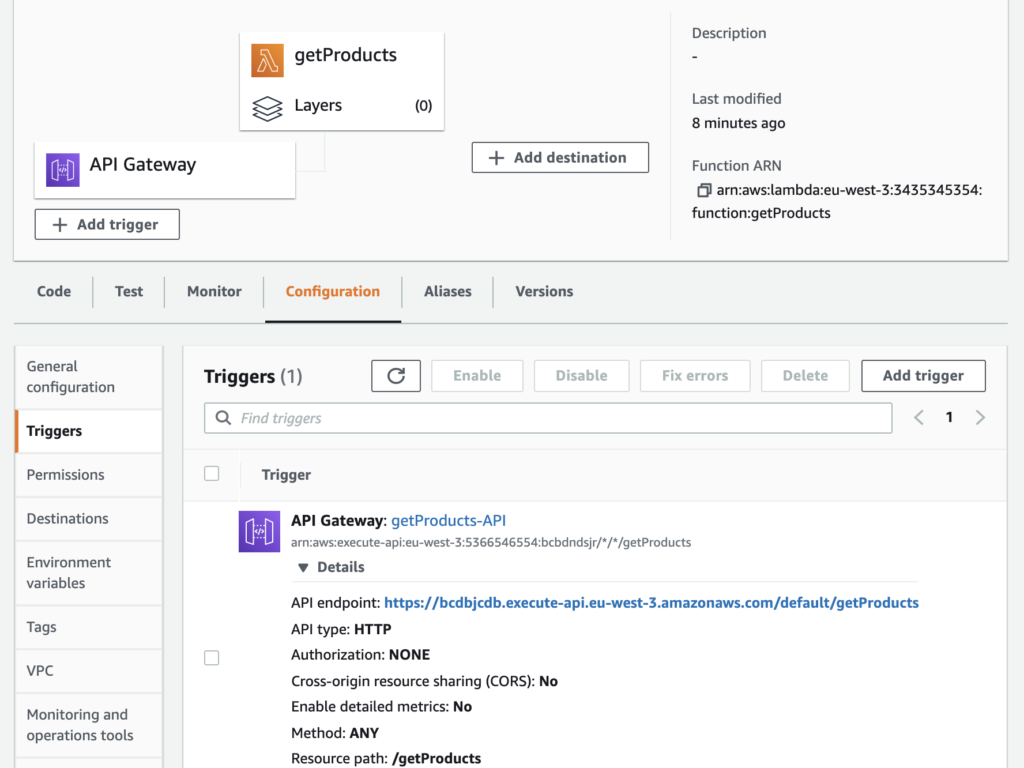1024x768 pixels.
Task: Switch to the Test tab
Action: coord(129,291)
